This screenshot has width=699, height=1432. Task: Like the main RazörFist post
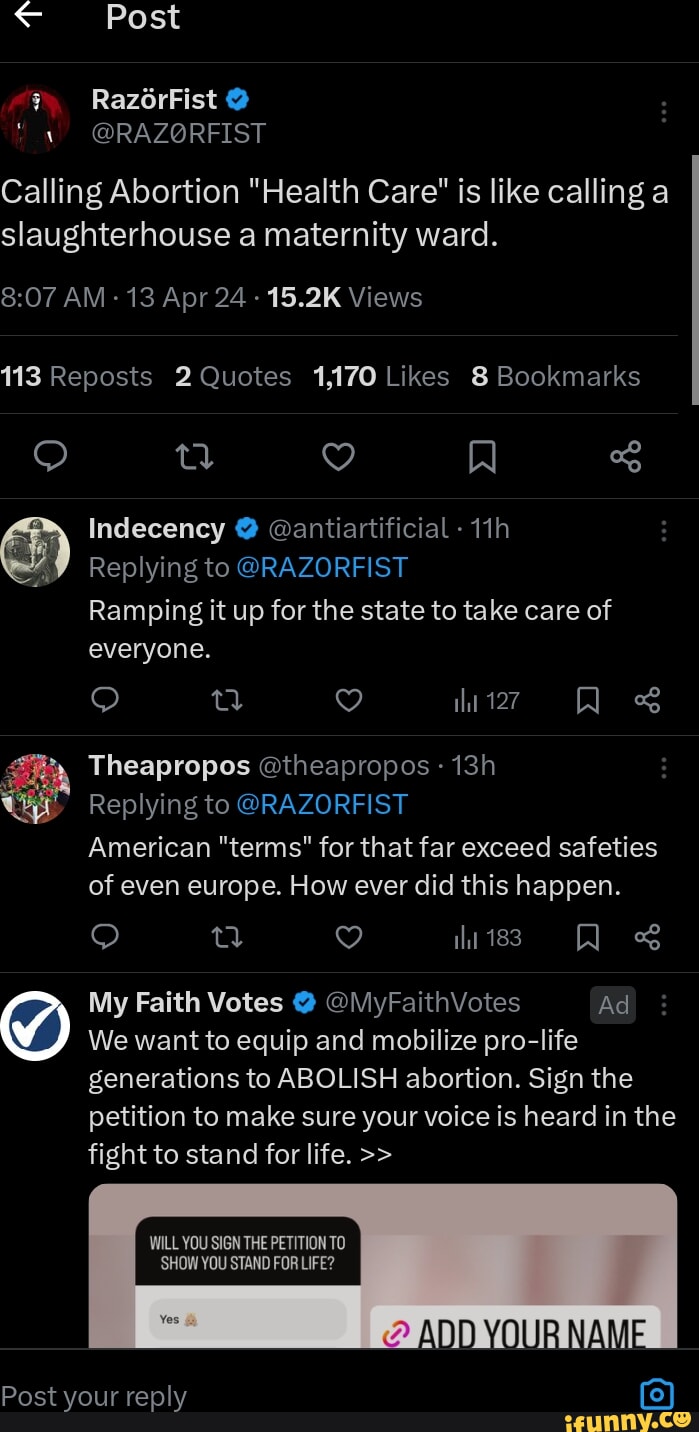point(338,457)
